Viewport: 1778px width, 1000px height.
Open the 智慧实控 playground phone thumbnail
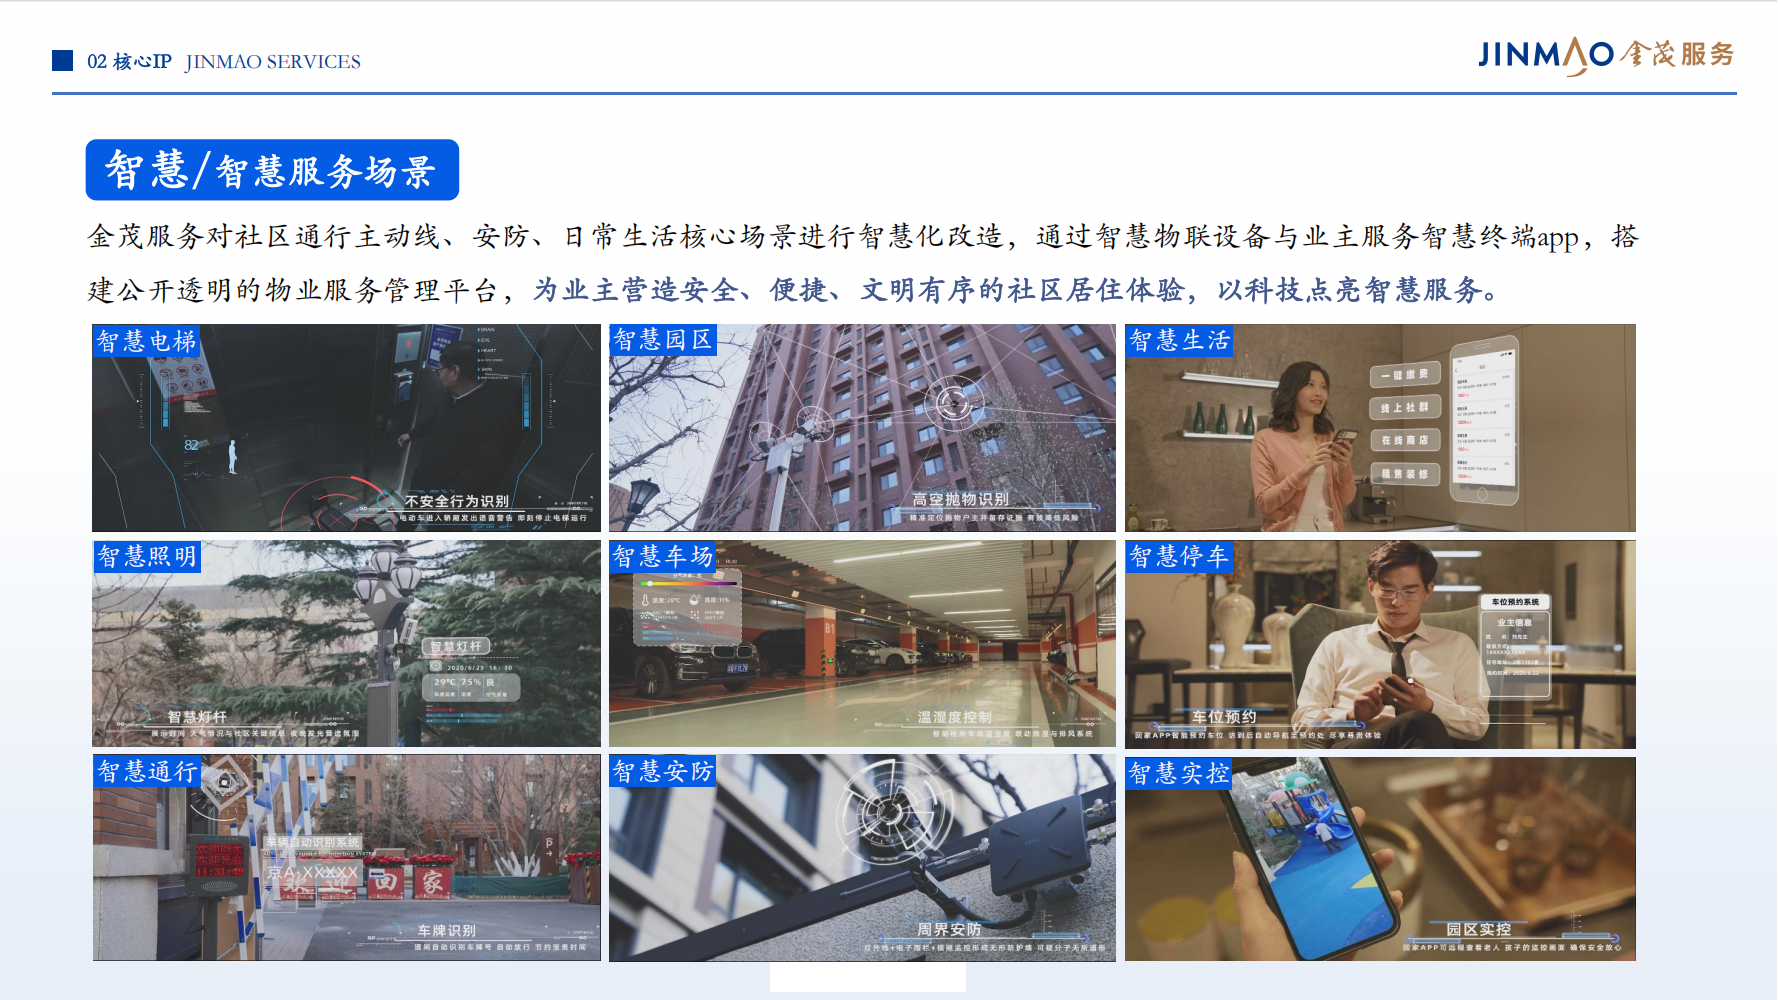(x=1380, y=859)
